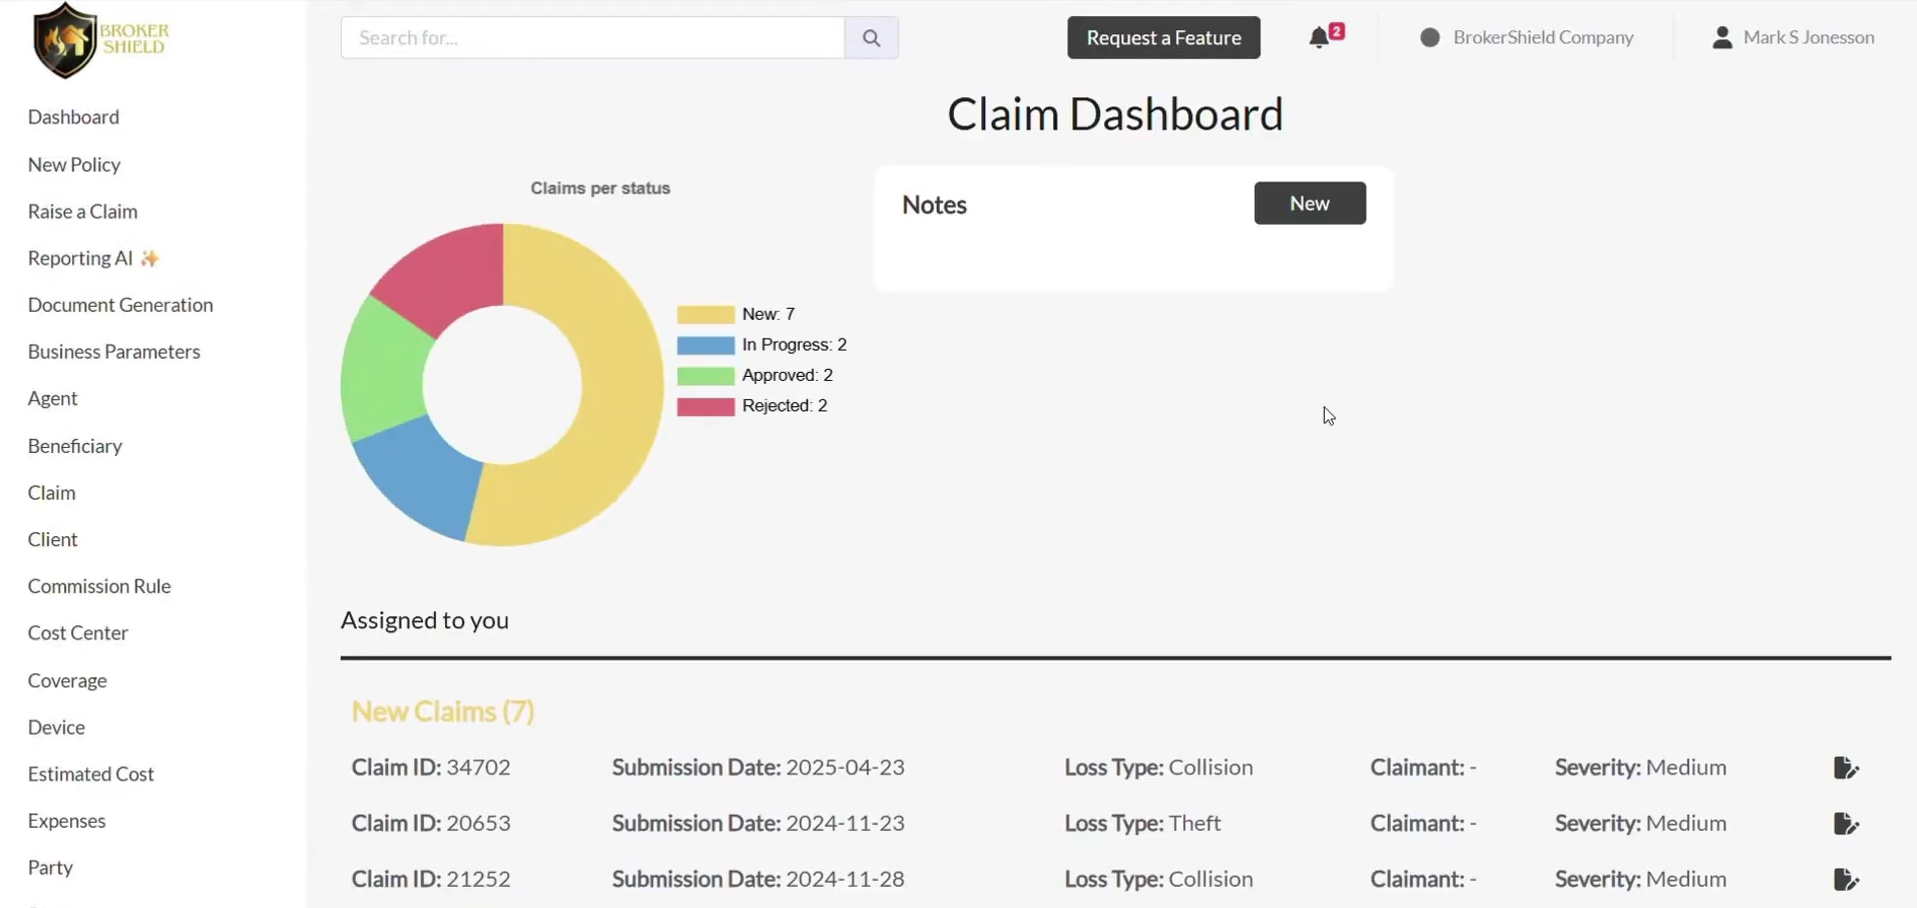This screenshot has height=908, width=1917.
Task: Open the Dashboard sidebar item
Action: [x=73, y=117]
